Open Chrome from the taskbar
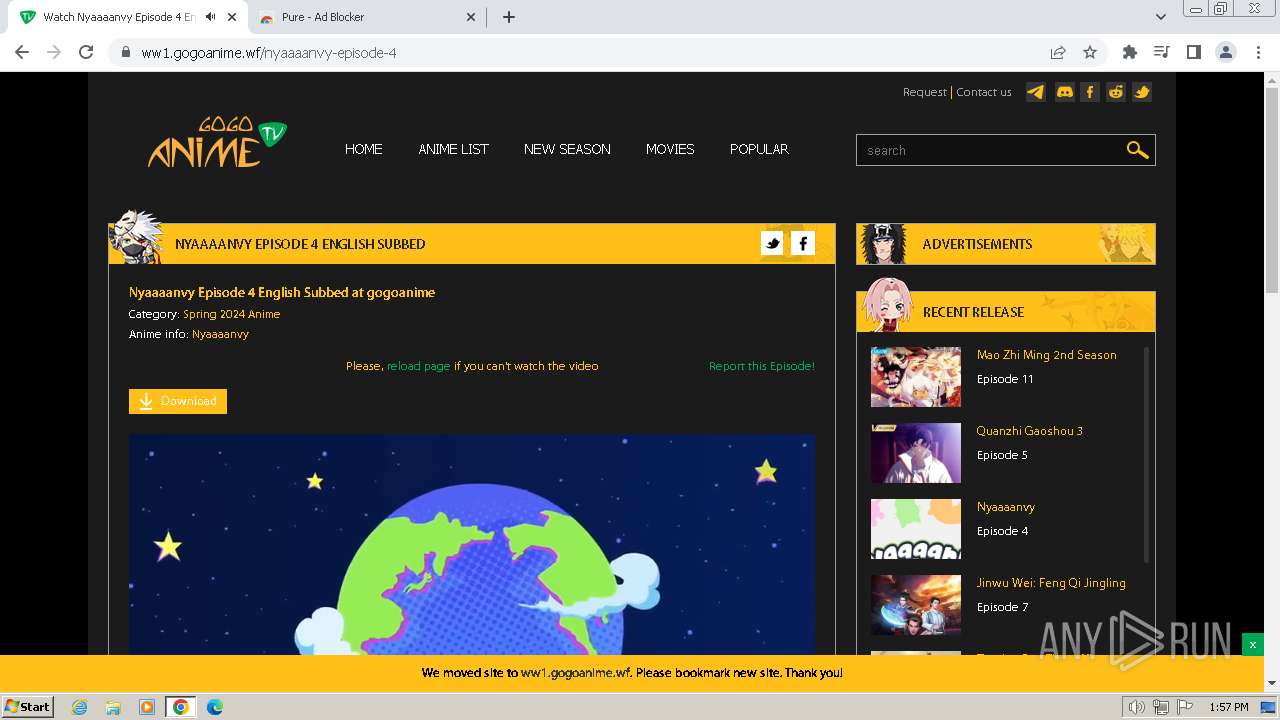 coord(181,707)
